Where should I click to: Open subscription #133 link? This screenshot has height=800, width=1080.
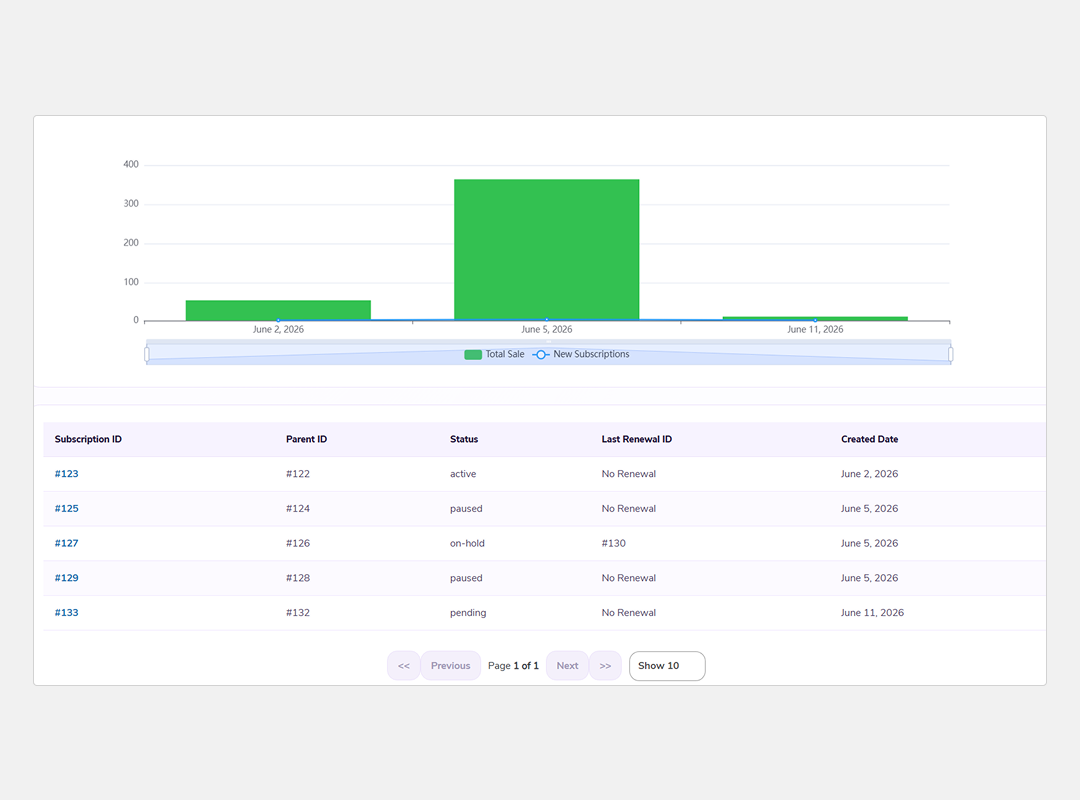67,613
